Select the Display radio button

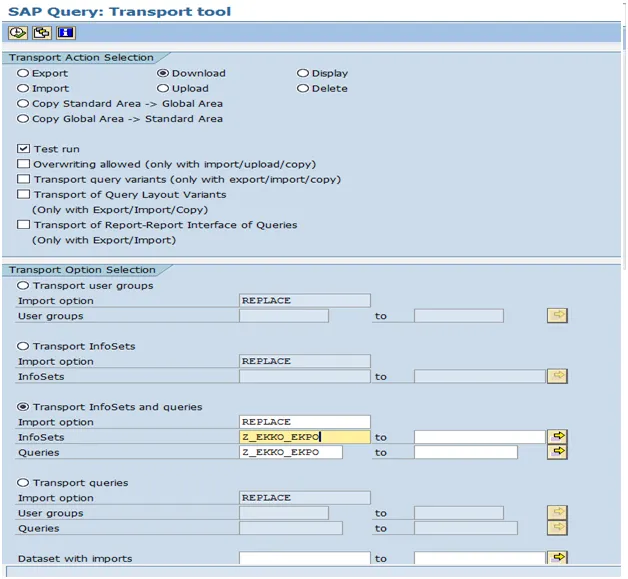pyautogui.click(x=303, y=73)
